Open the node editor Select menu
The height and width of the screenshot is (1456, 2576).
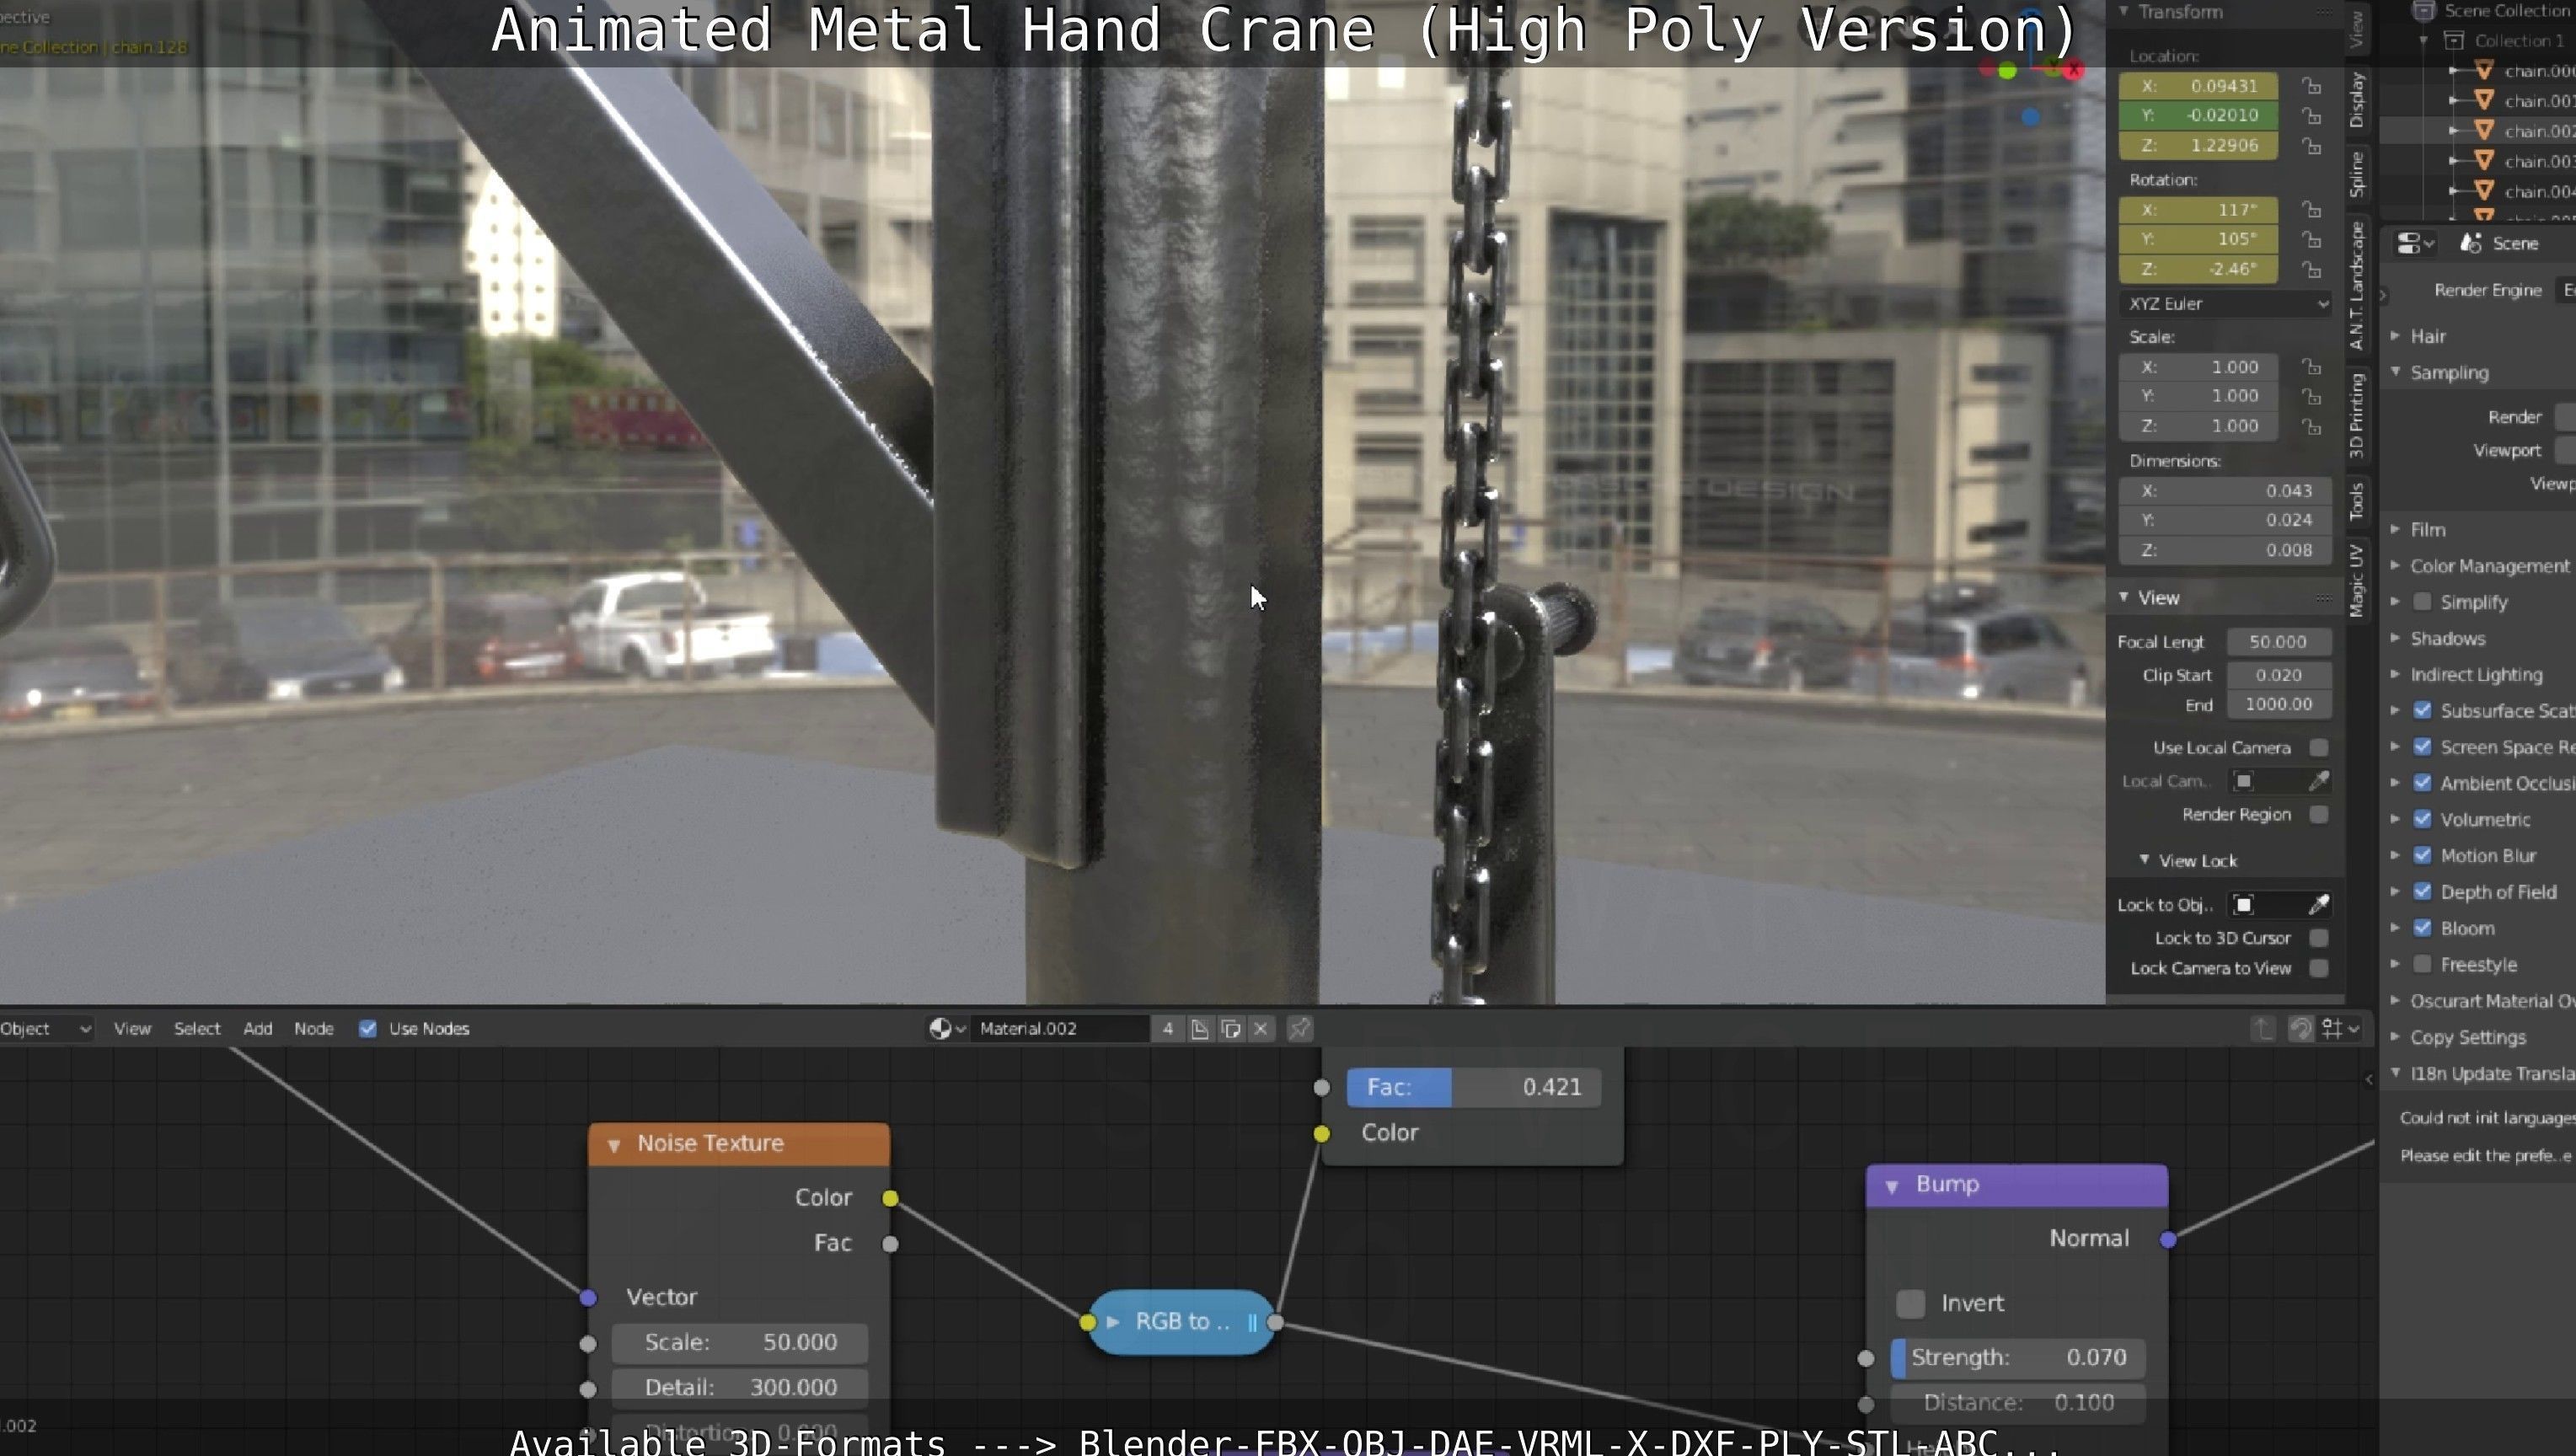tap(197, 1028)
